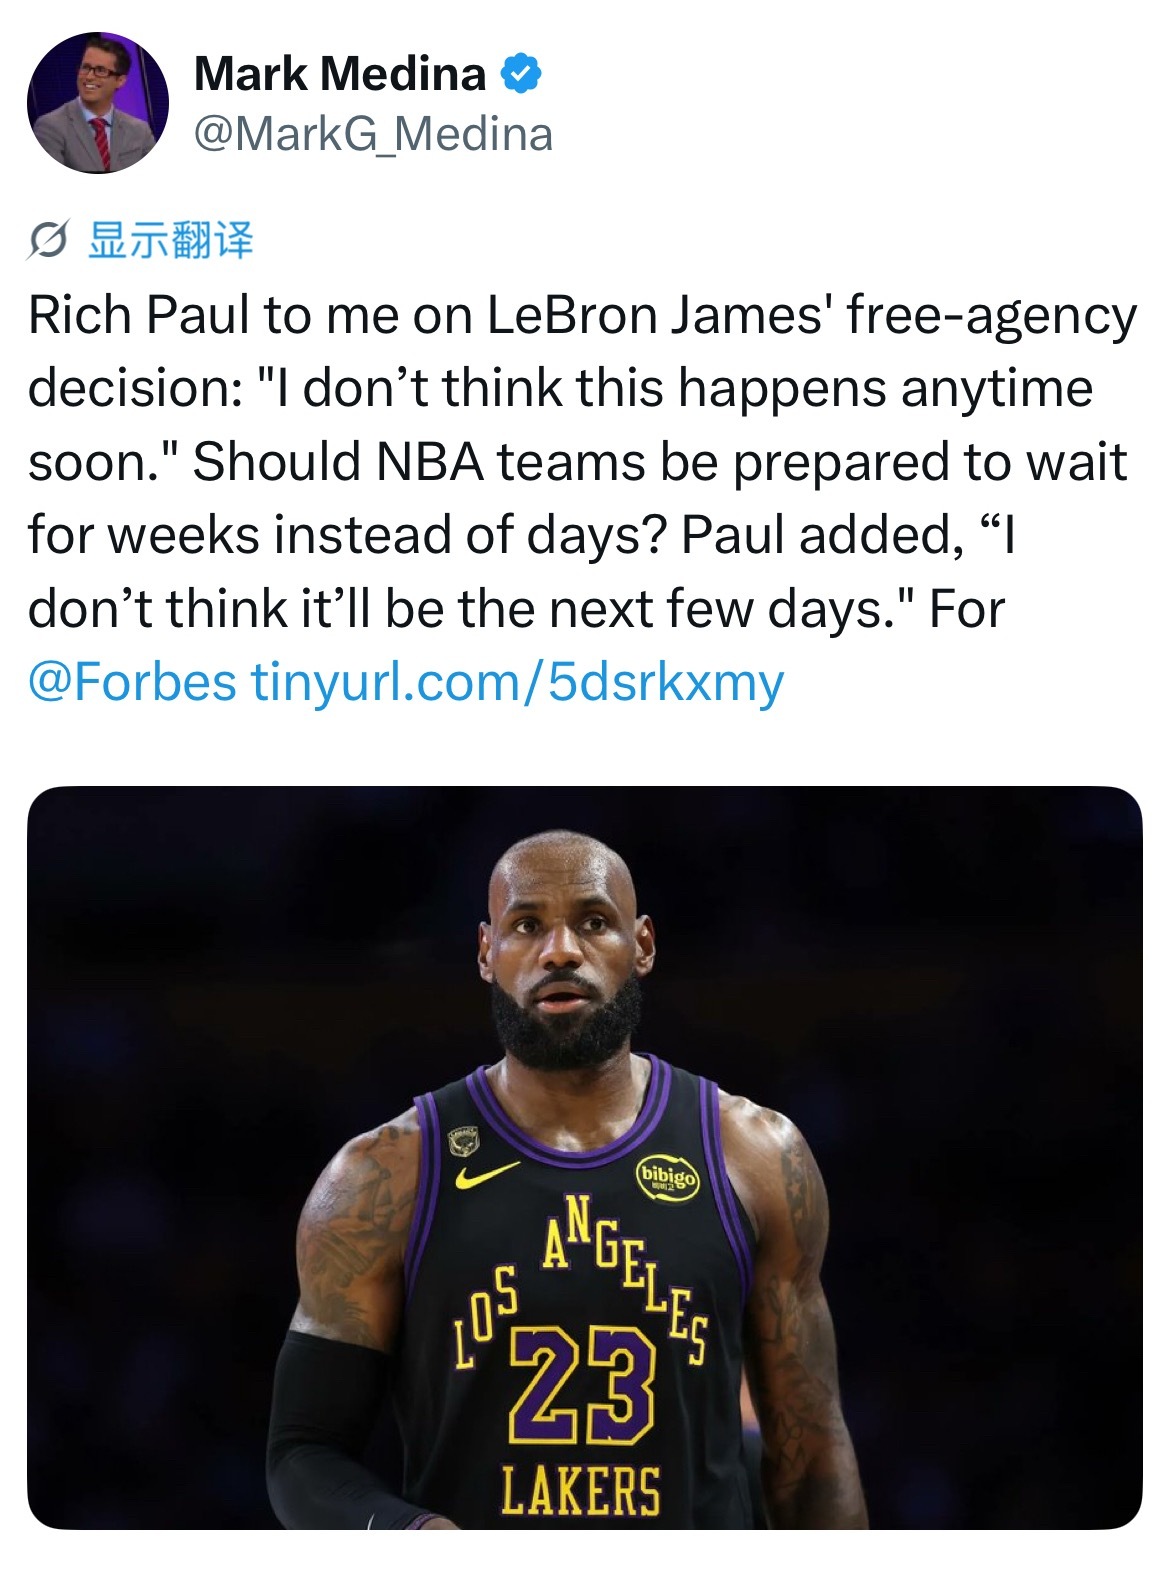Screen dimensions: 1169x1572
Task: Click the LAKERS wordmark on jersey
Action: click(581, 1491)
